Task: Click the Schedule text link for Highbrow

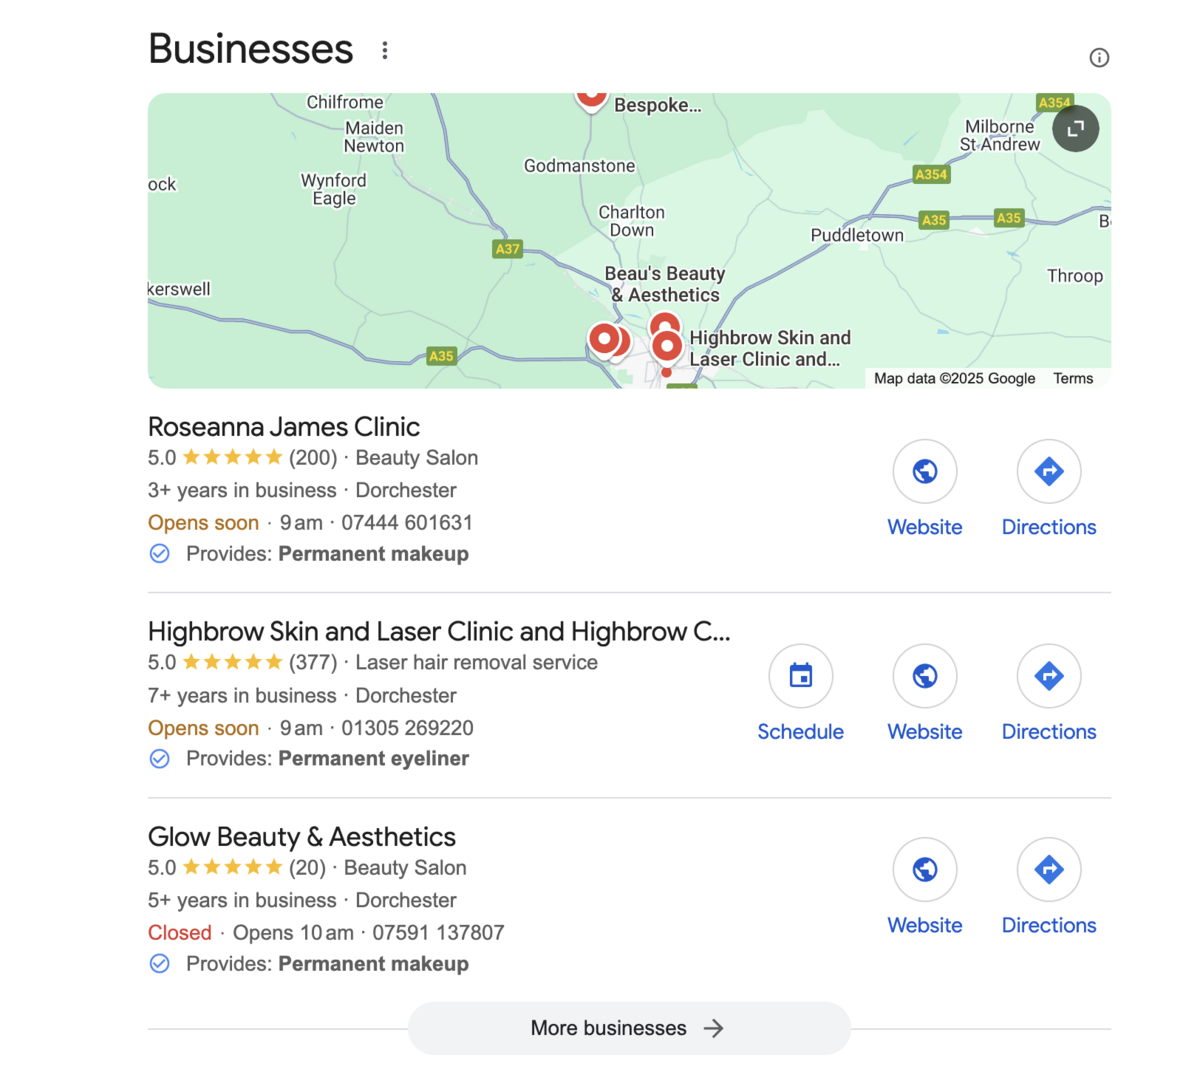Action: (x=801, y=732)
